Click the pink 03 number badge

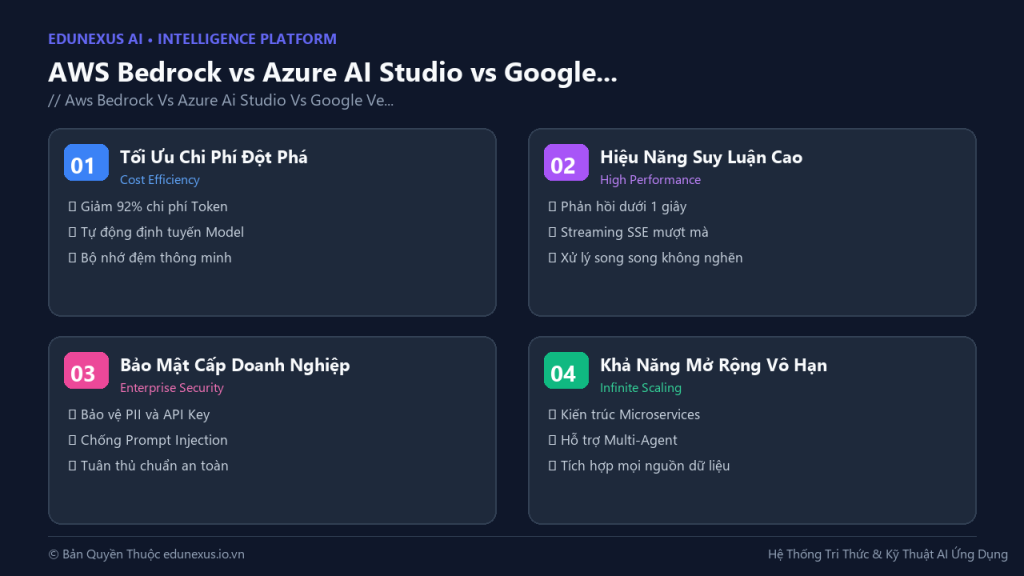[86, 370]
